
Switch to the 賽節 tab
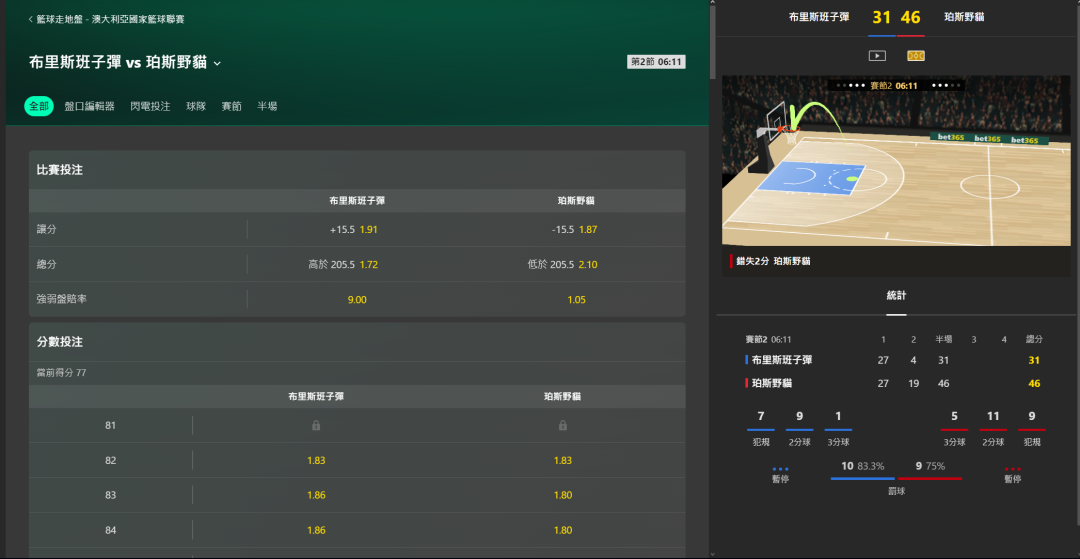coord(231,107)
